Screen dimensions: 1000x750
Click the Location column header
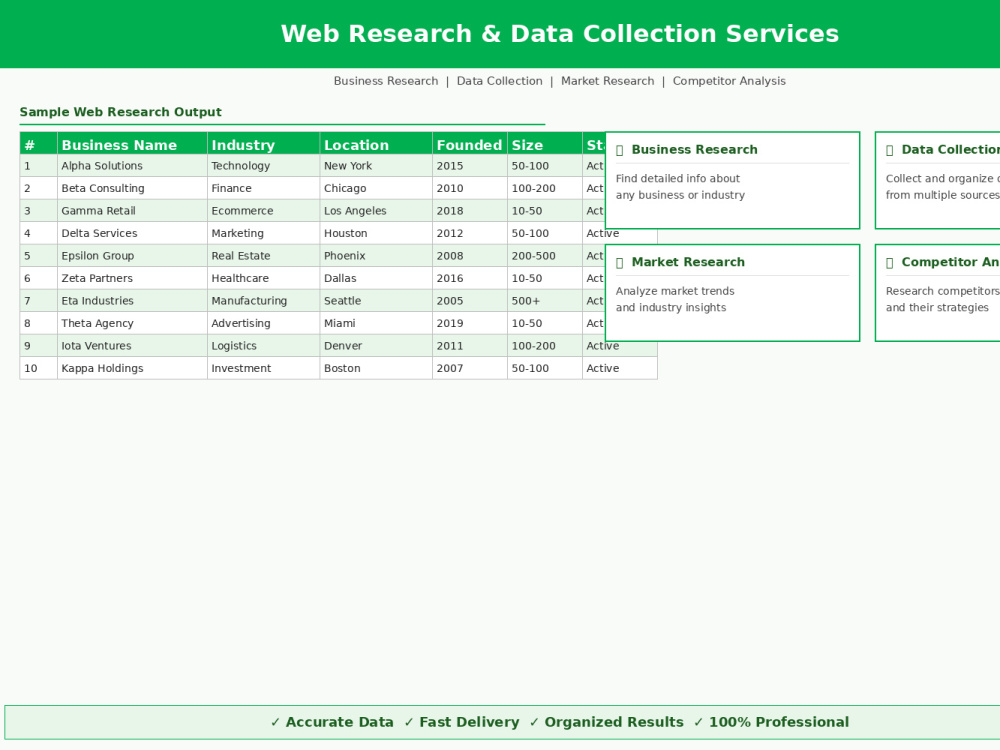coord(376,143)
